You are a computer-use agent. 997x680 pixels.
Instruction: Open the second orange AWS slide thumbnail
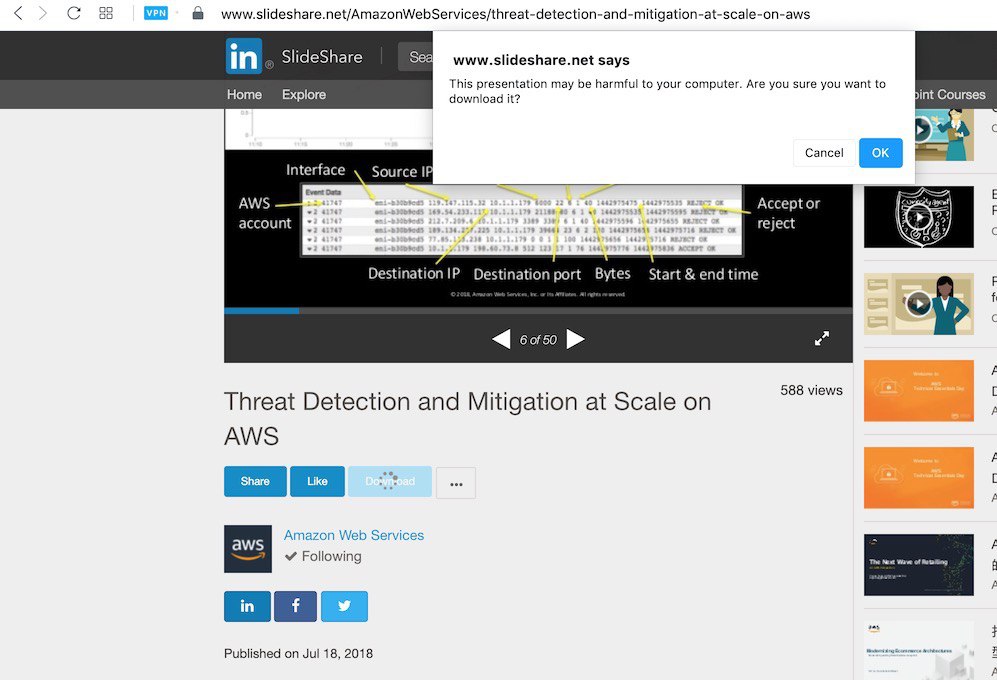tap(919, 478)
